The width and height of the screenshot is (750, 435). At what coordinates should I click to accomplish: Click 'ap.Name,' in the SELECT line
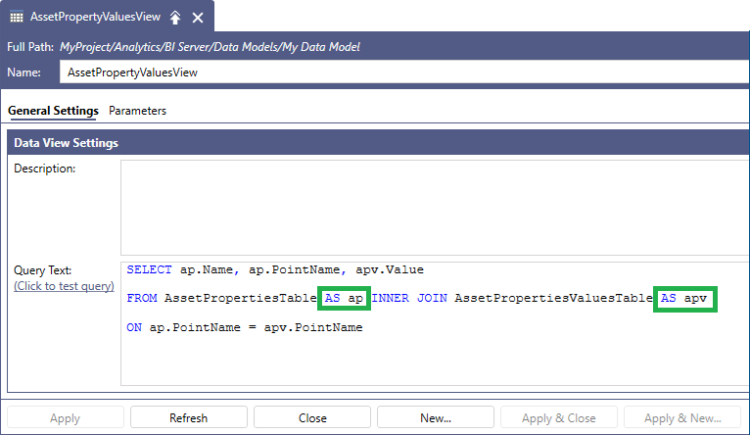click(x=210, y=269)
